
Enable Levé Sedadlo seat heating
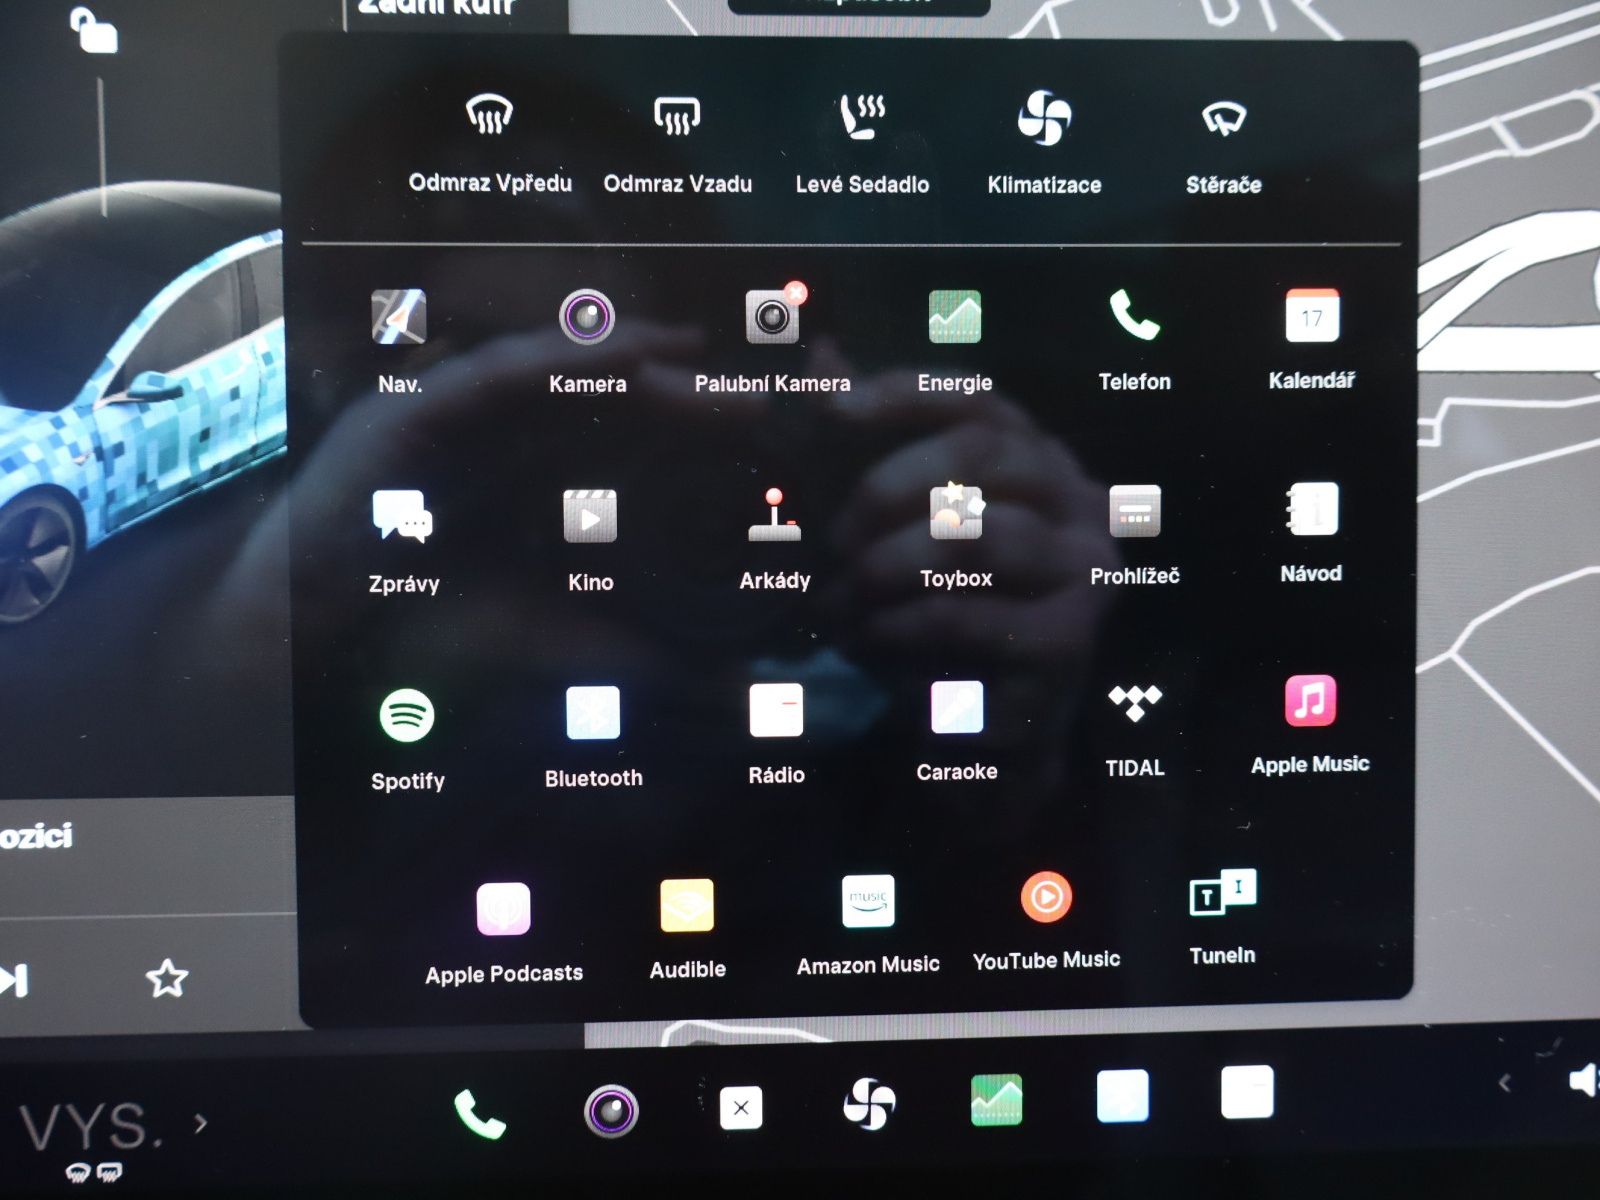coord(862,118)
